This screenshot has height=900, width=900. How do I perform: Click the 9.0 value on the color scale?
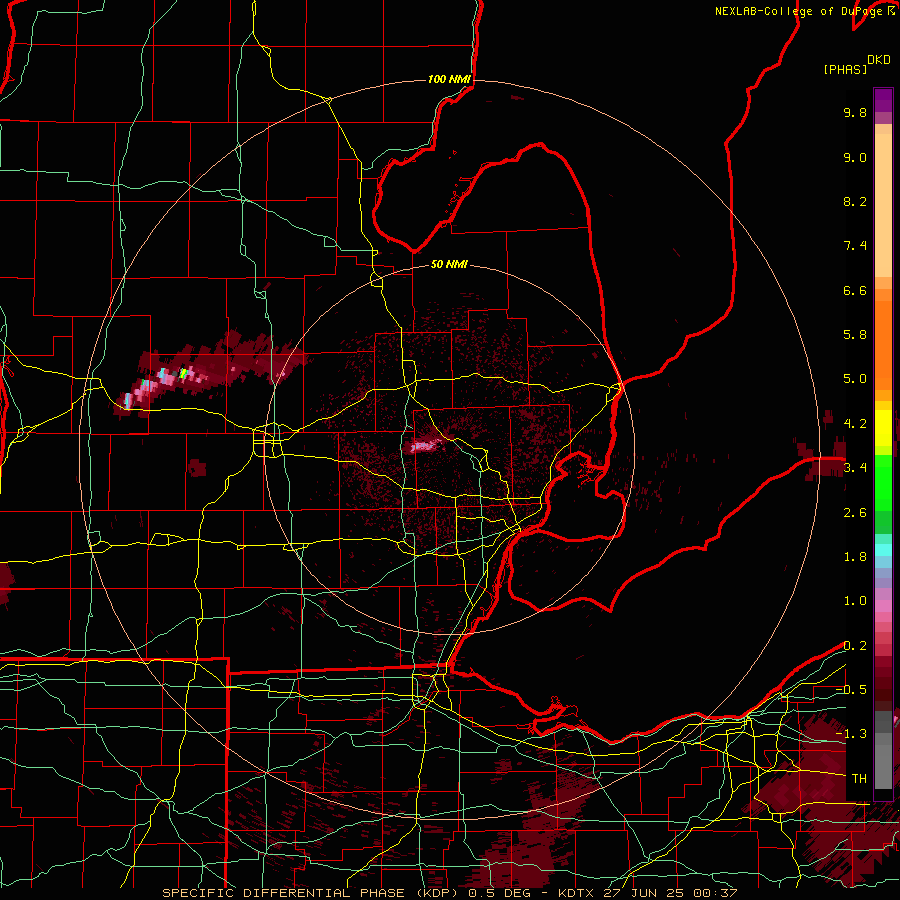pos(855,157)
